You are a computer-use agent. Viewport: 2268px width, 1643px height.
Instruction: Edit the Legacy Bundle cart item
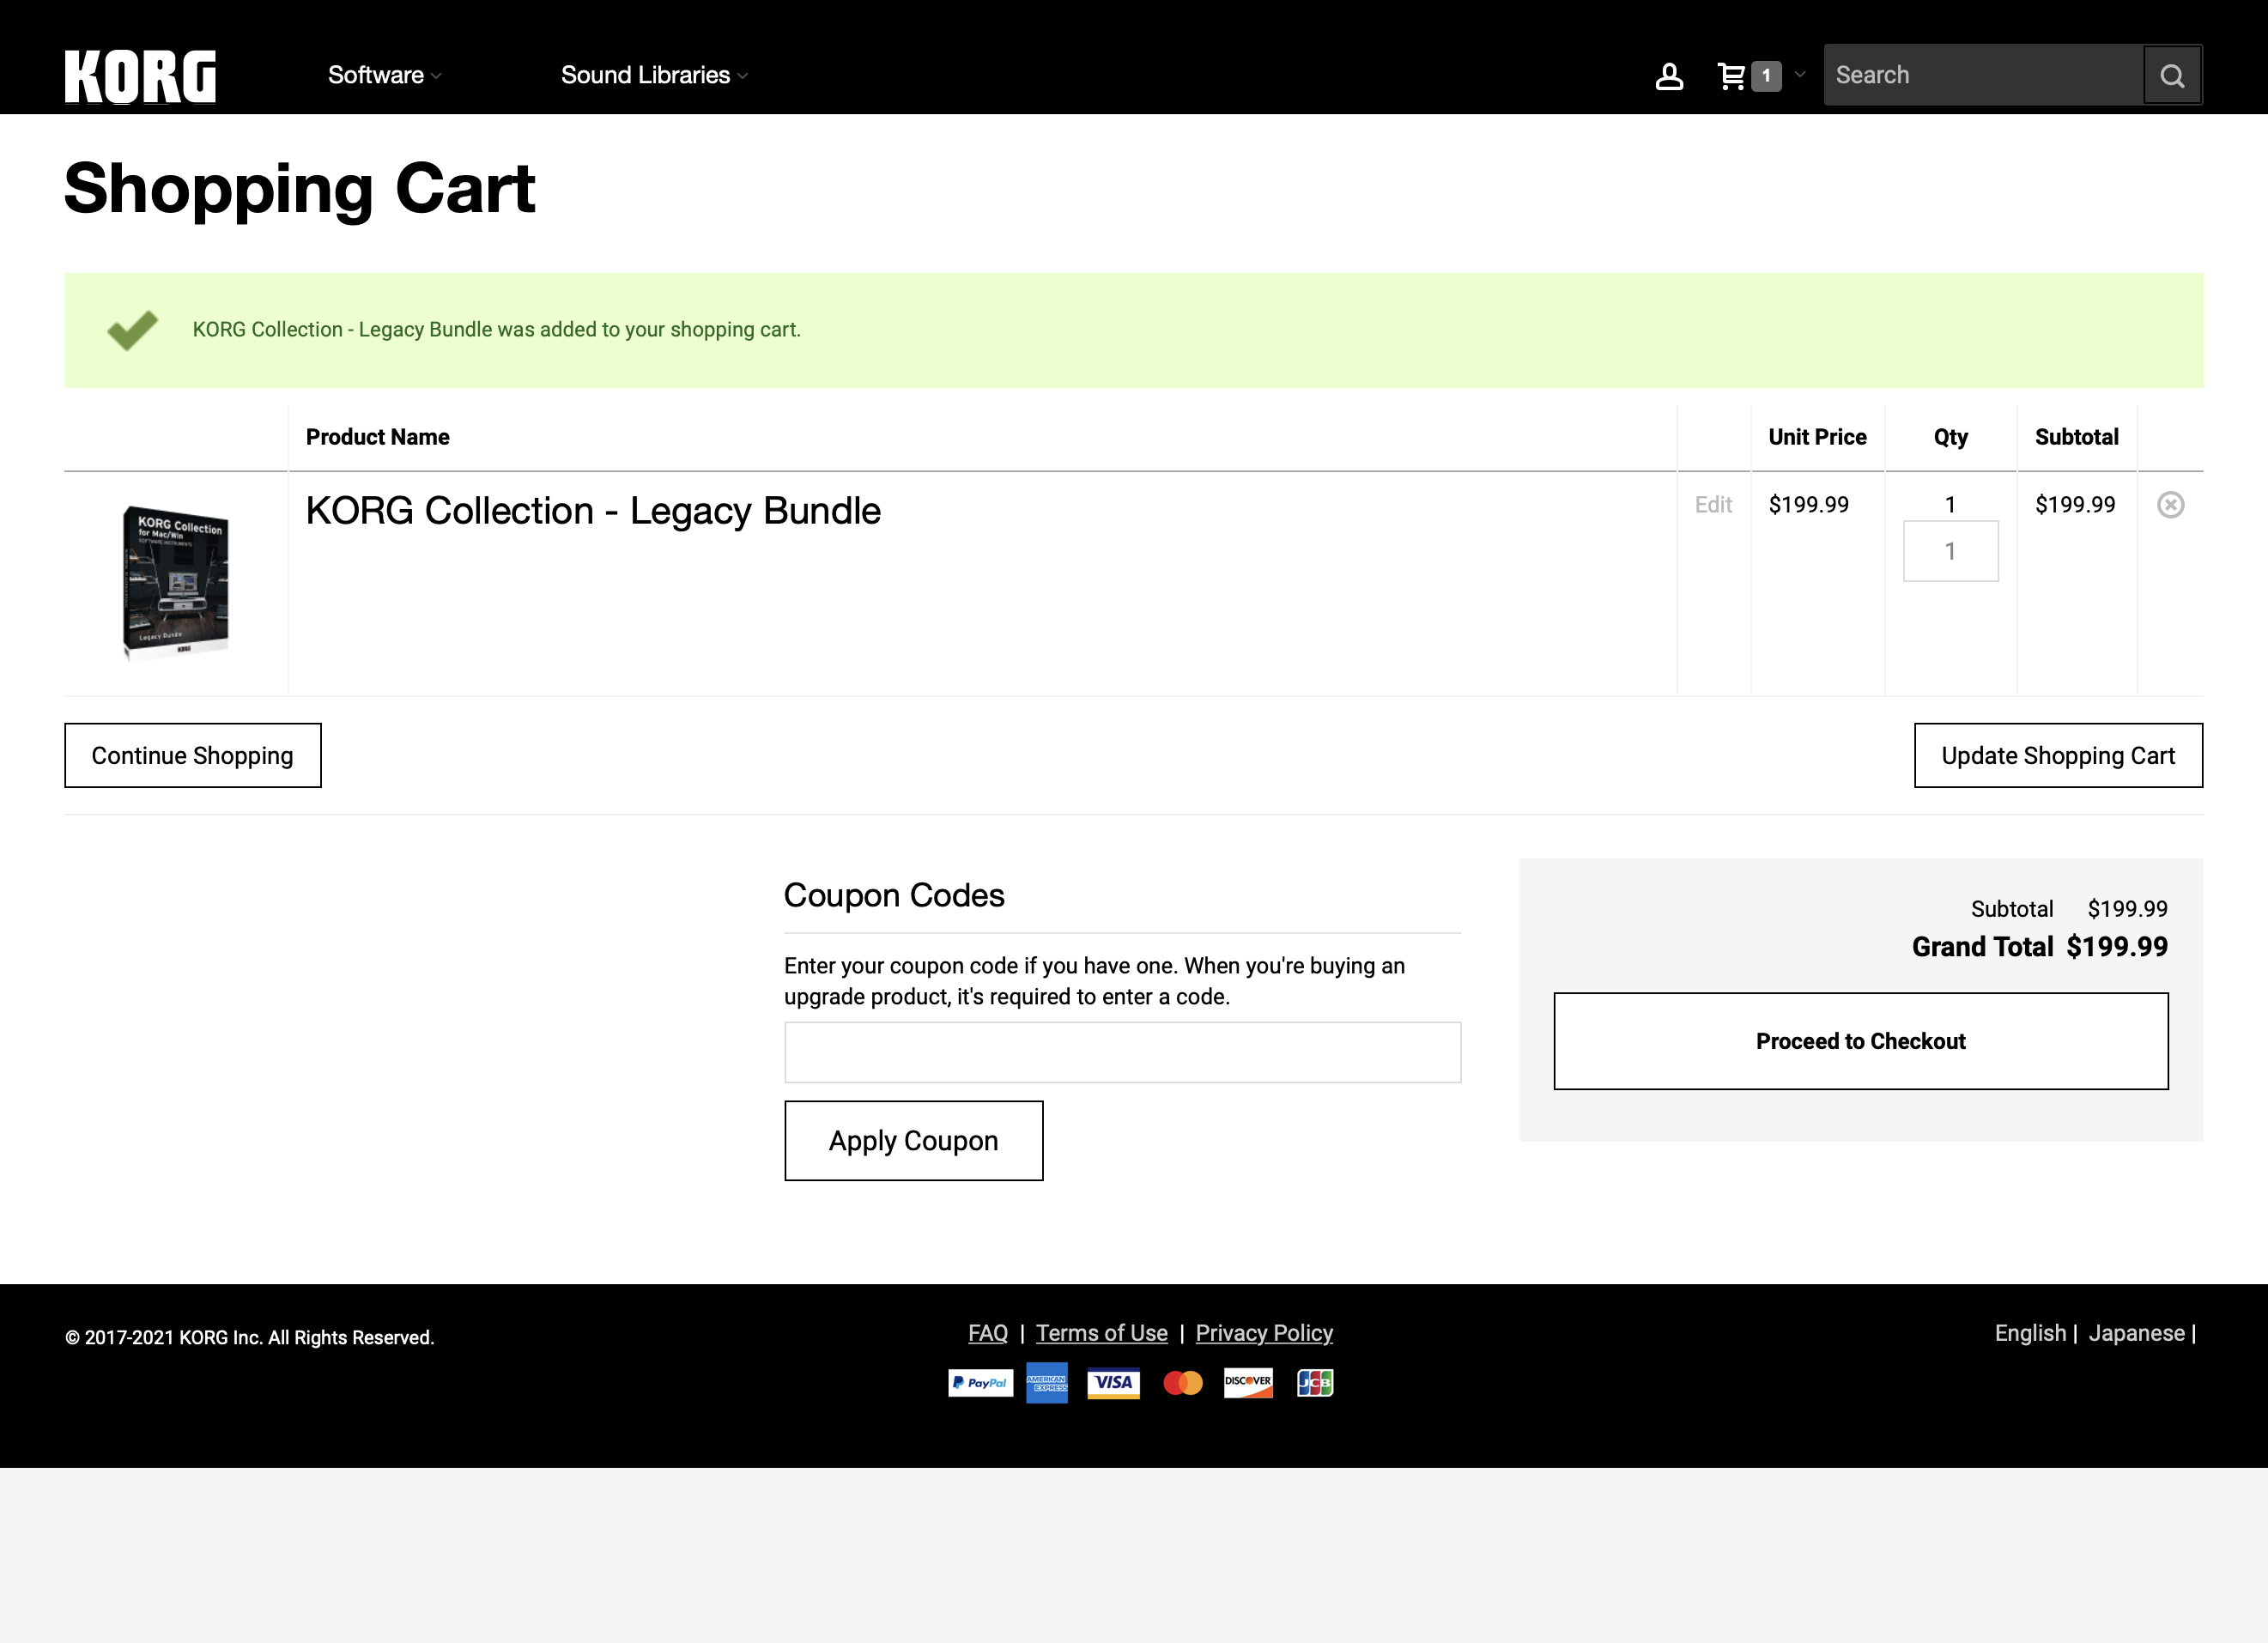[1713, 505]
